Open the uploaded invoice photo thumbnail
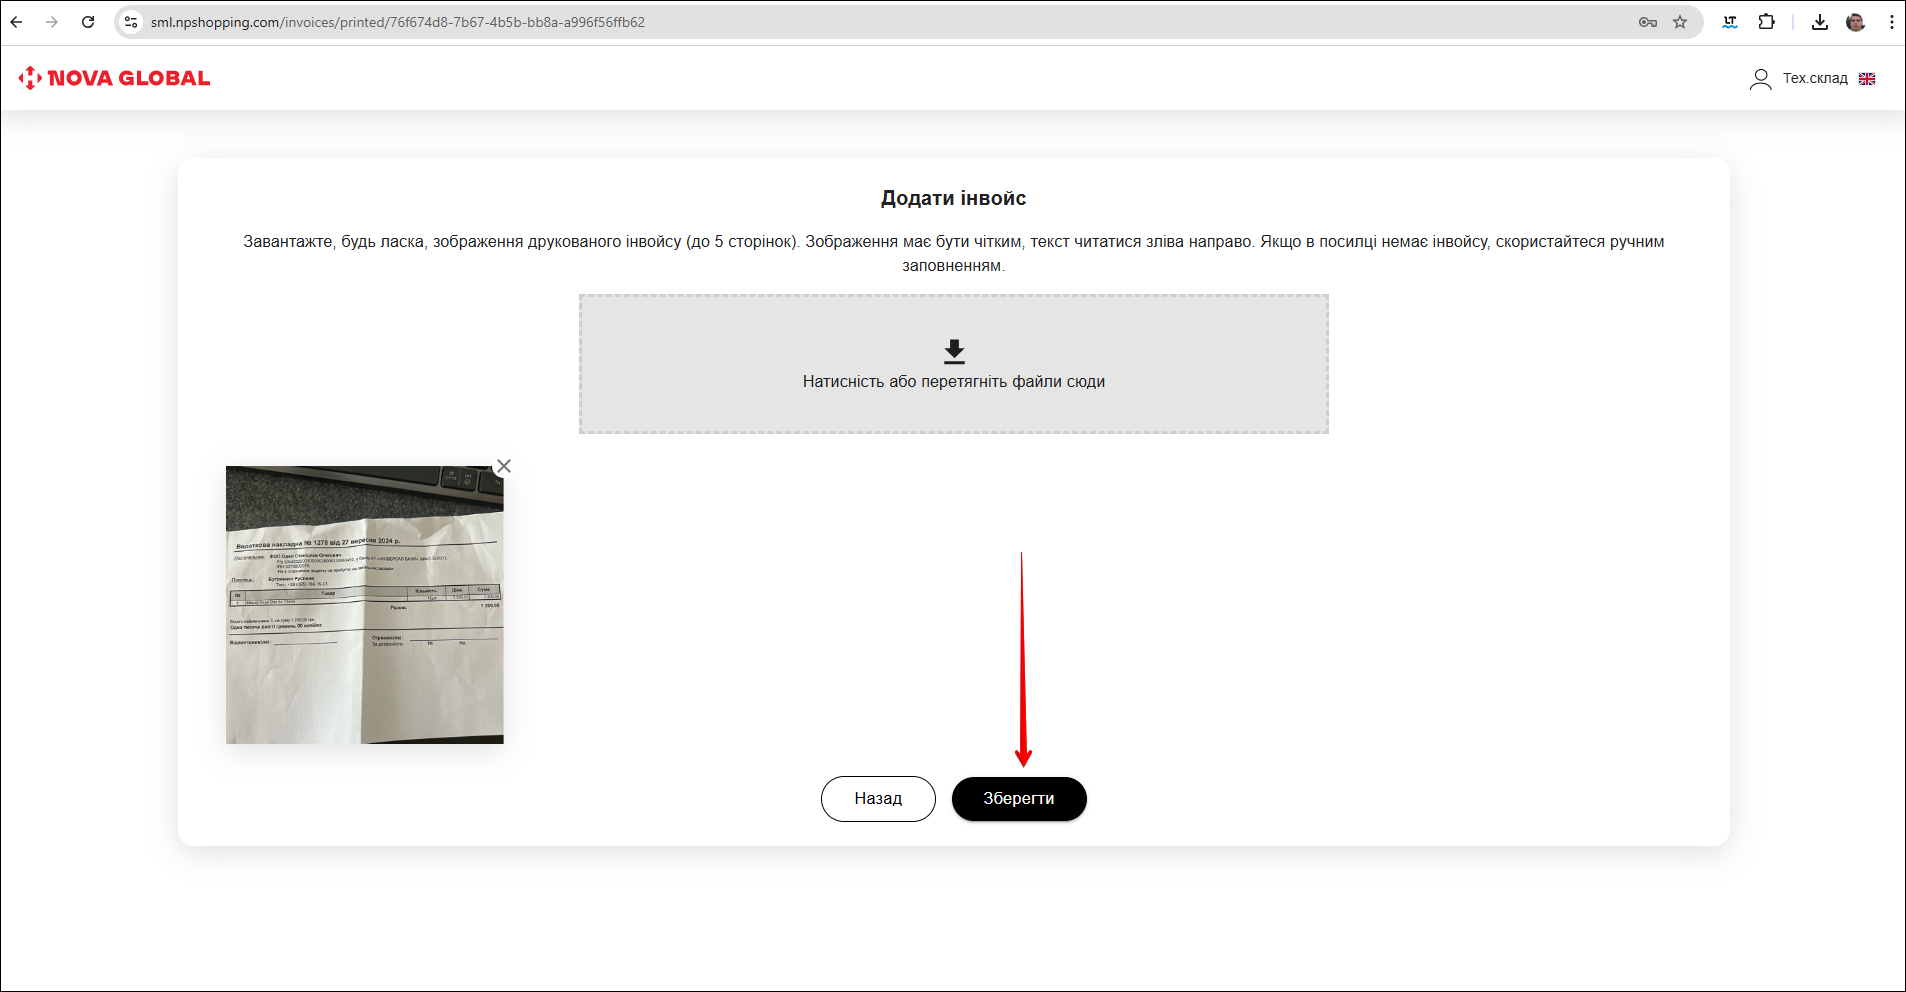The image size is (1906, 992). pos(364,605)
